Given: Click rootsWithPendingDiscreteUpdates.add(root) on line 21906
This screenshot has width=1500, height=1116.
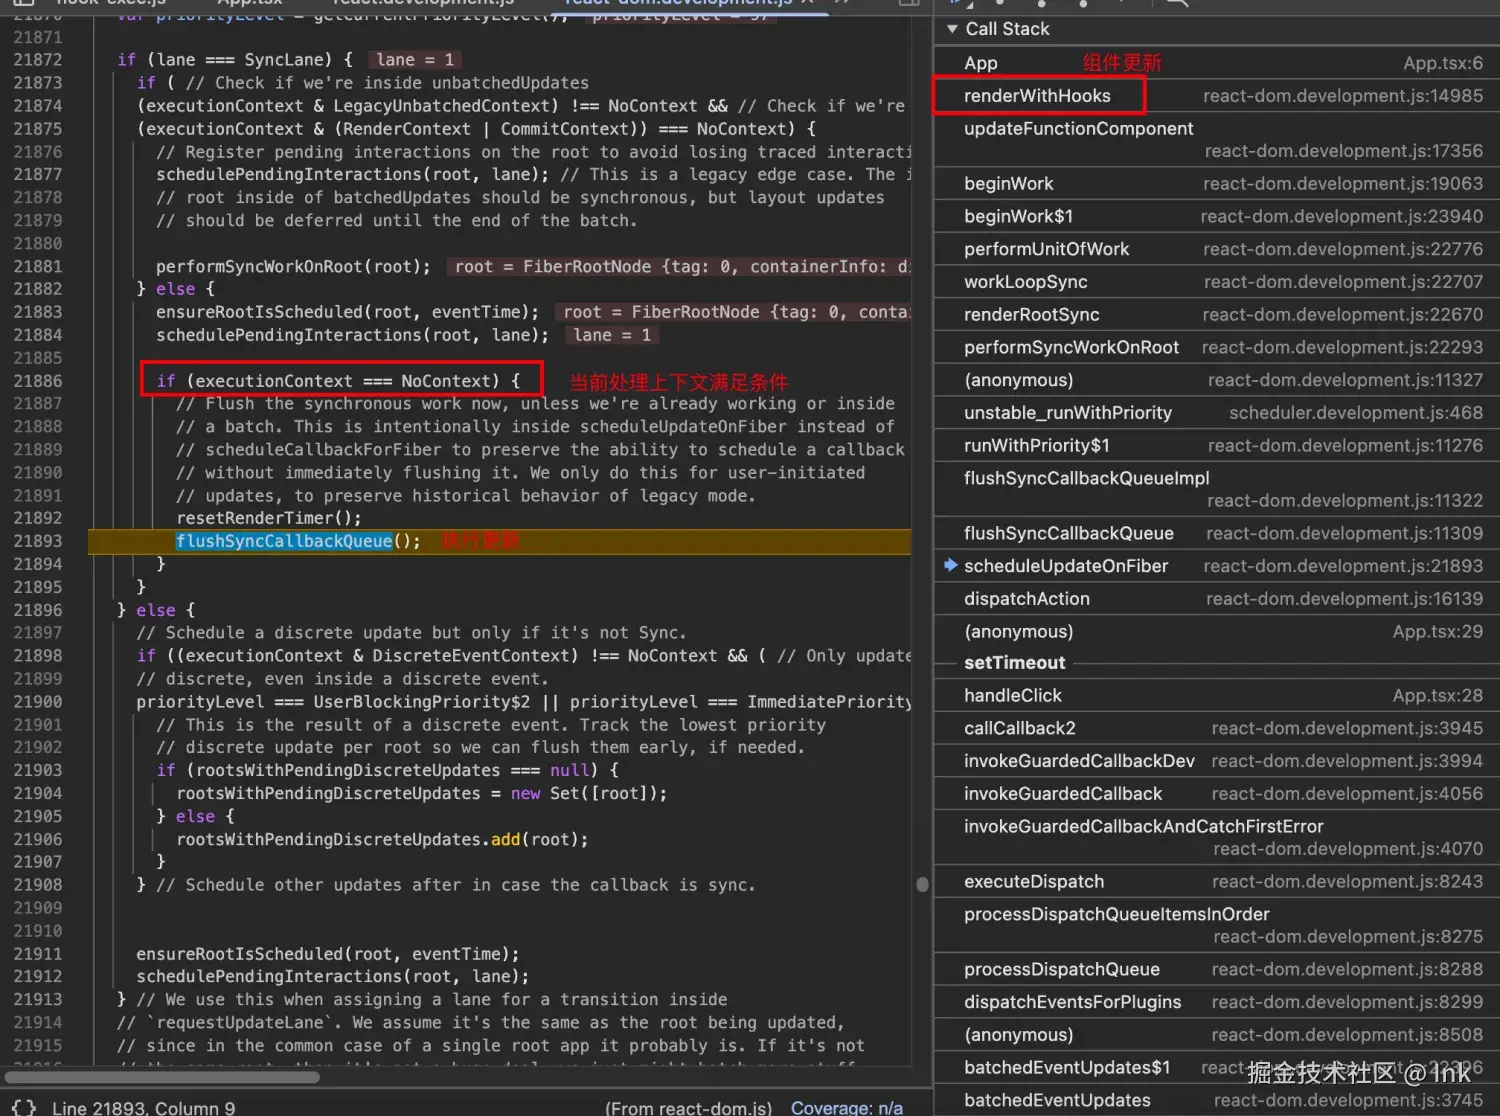Looking at the screenshot, I should 382,840.
